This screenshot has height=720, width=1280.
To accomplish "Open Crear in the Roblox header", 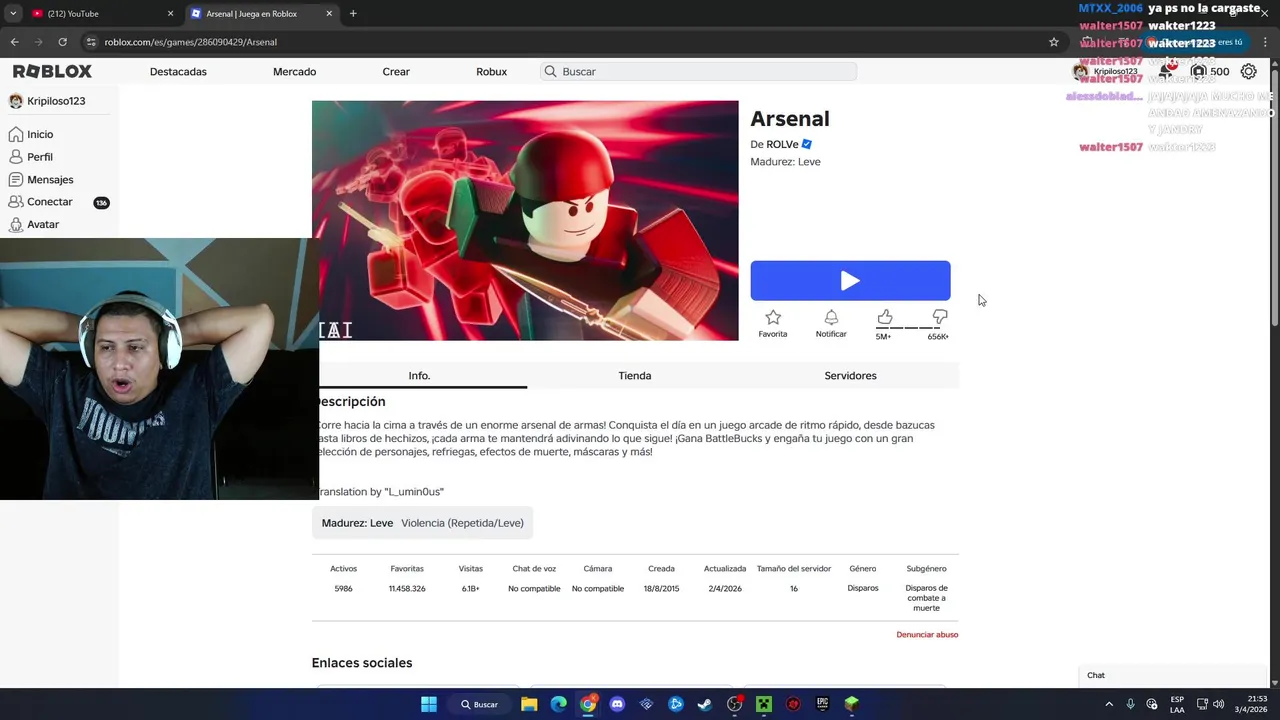I will (396, 72).
